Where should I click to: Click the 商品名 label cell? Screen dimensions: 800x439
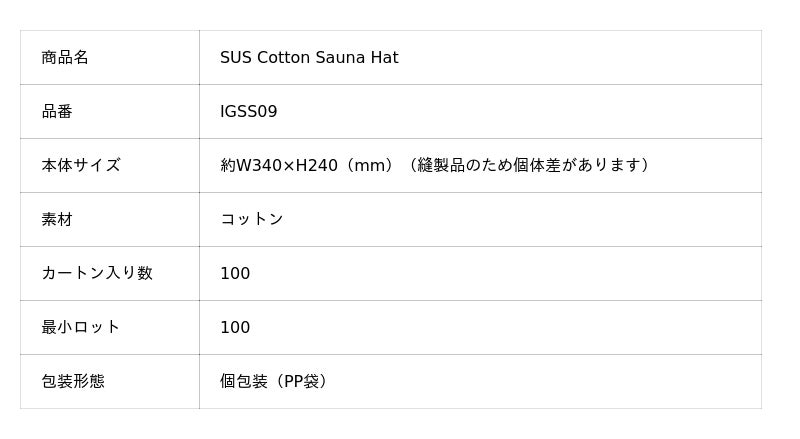65,58
